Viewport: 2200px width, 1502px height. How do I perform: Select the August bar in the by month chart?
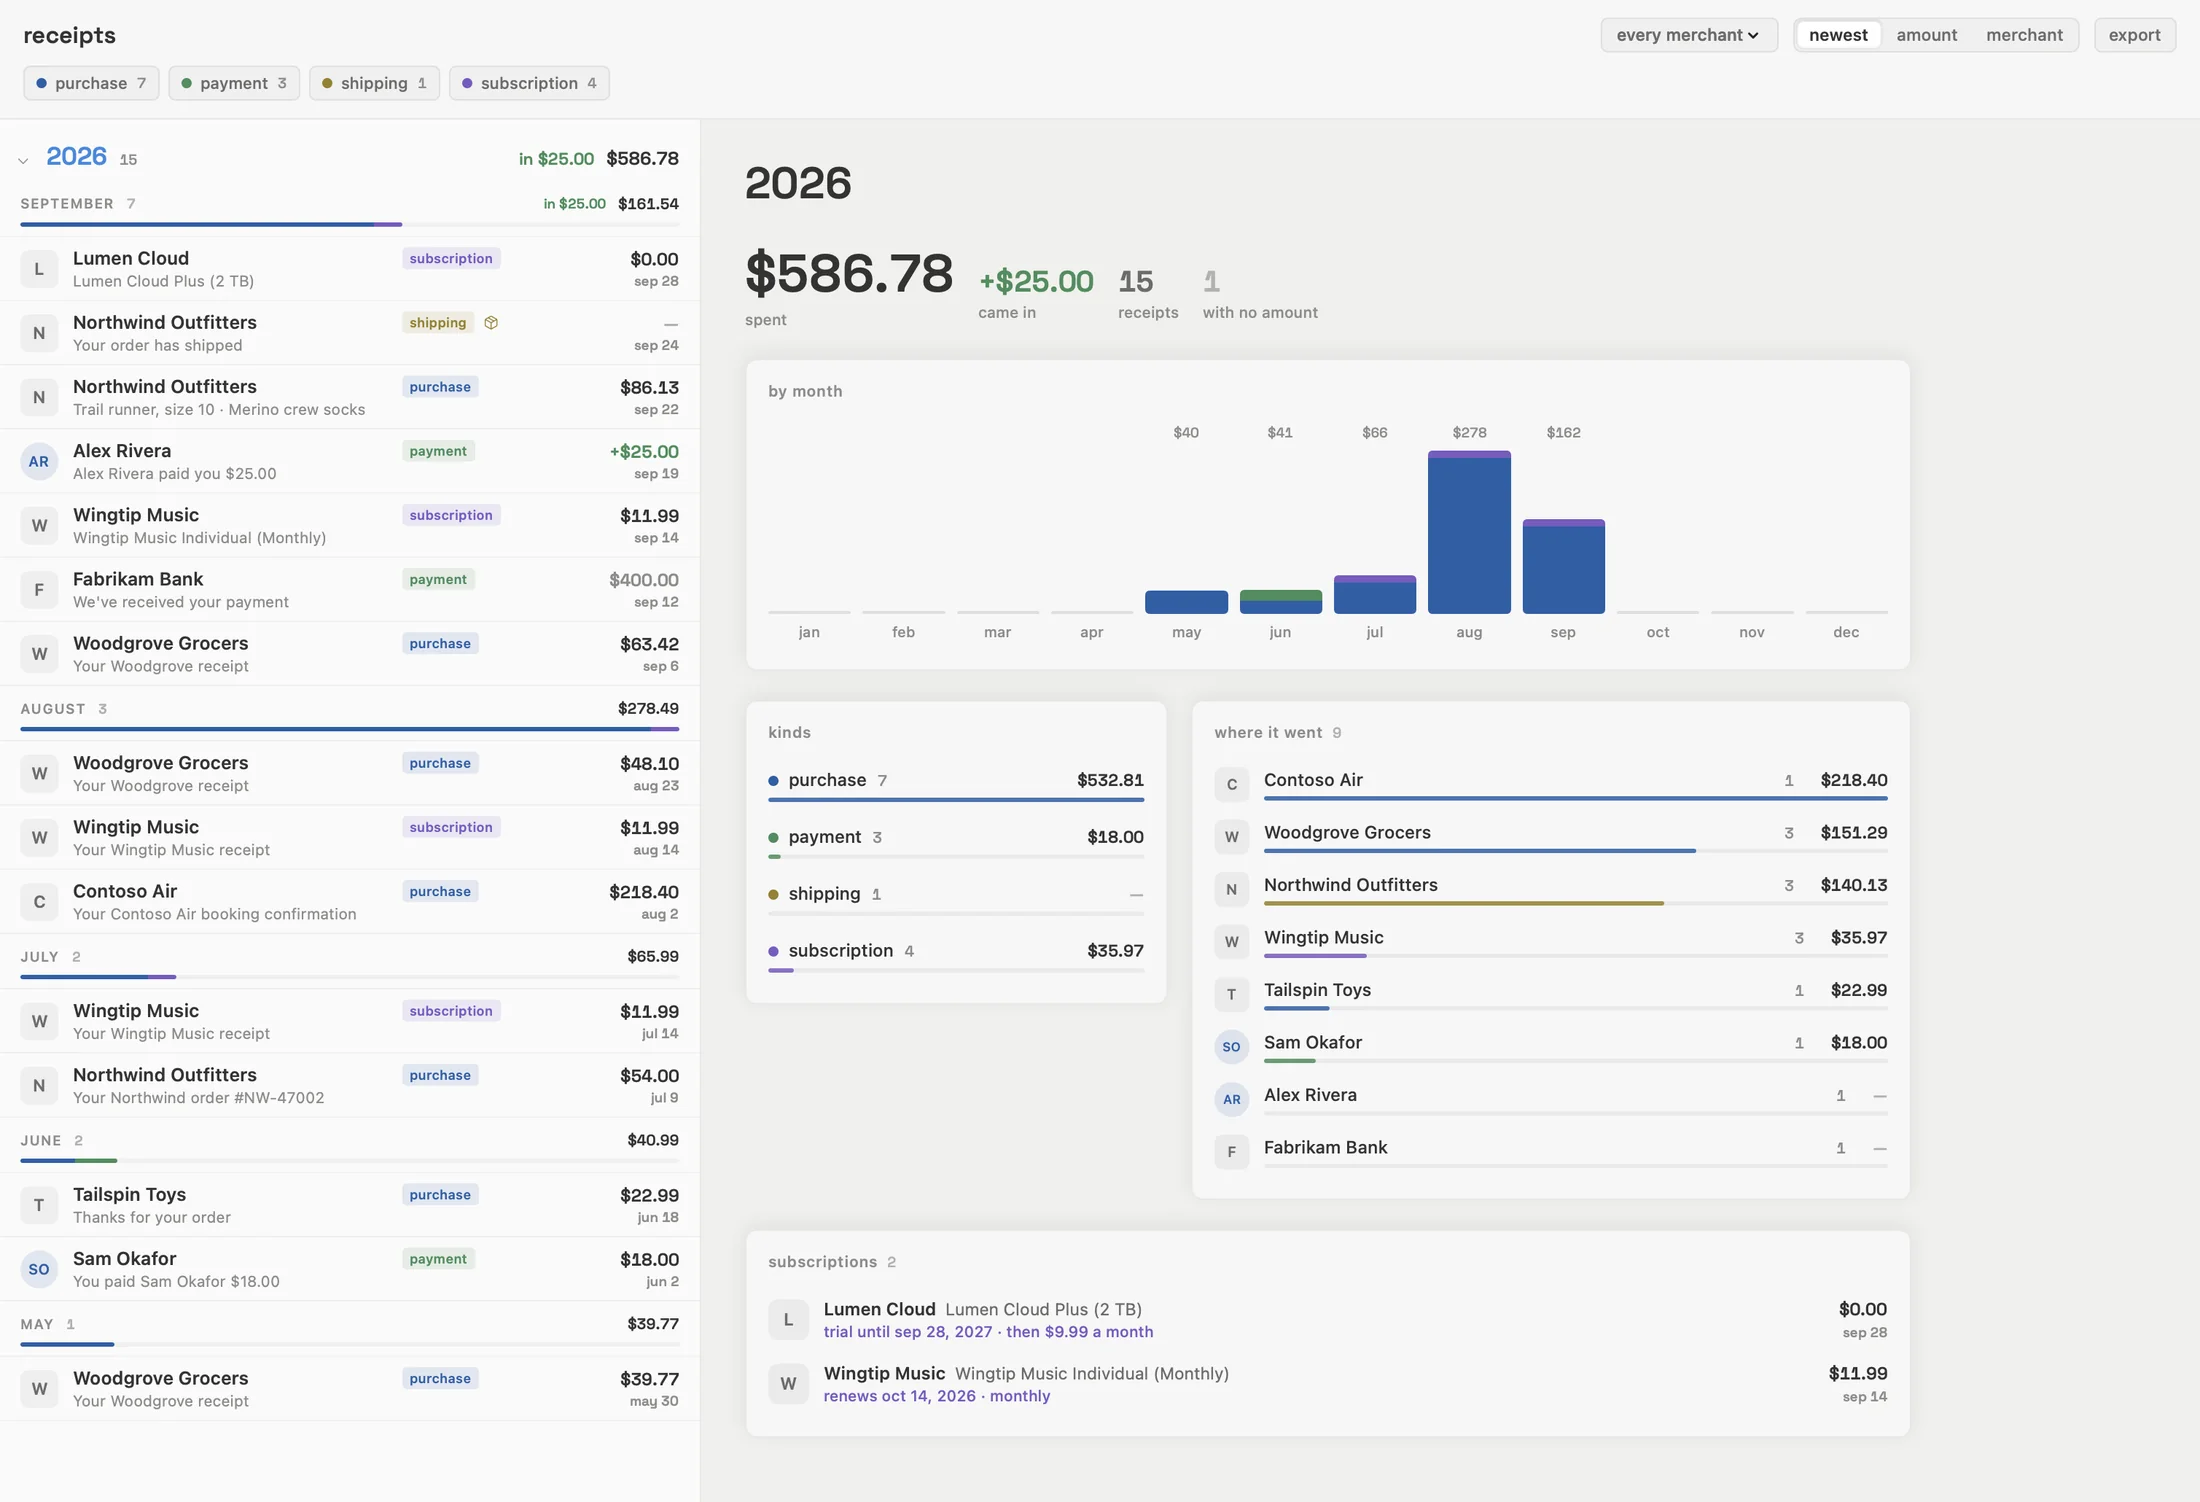point(1469,532)
